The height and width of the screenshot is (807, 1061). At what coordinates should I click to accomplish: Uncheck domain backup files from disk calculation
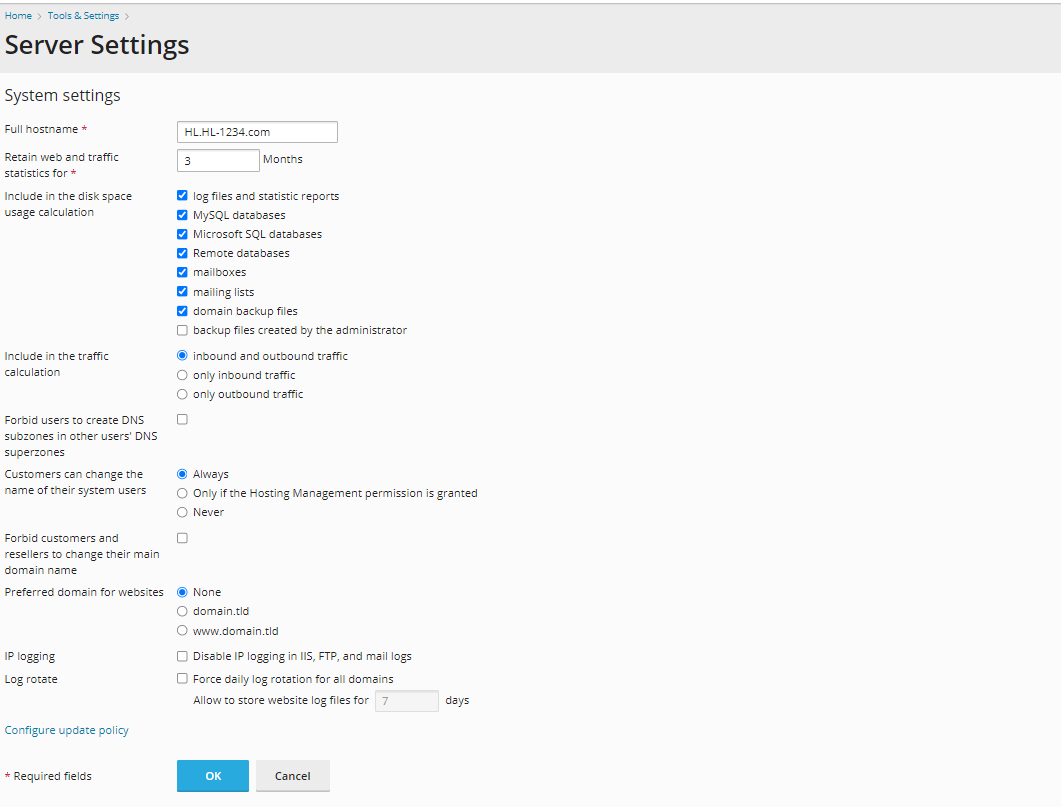pyautogui.click(x=182, y=310)
